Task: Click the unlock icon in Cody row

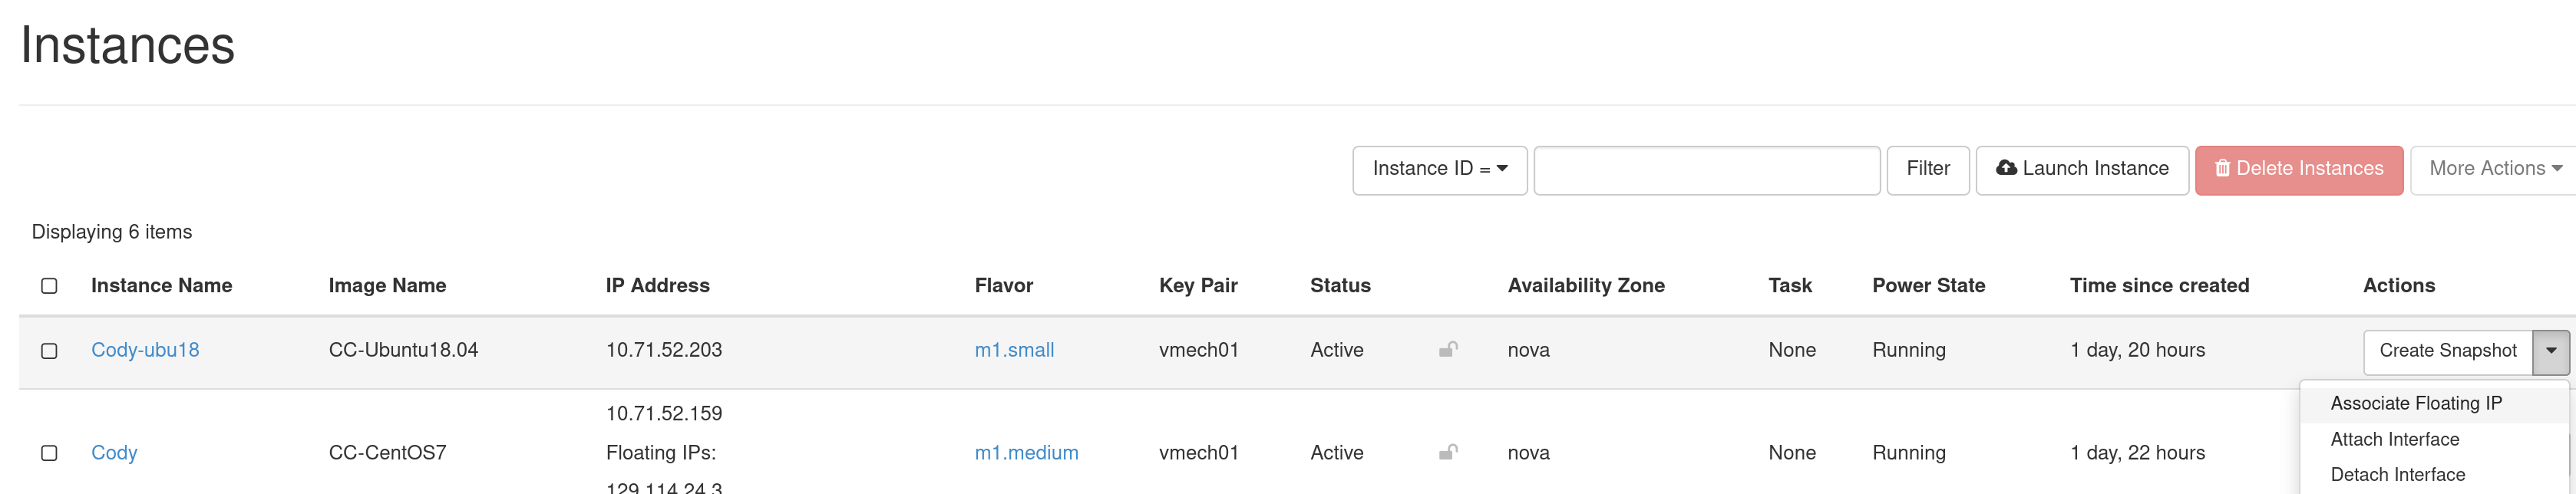Action: coord(1448,452)
